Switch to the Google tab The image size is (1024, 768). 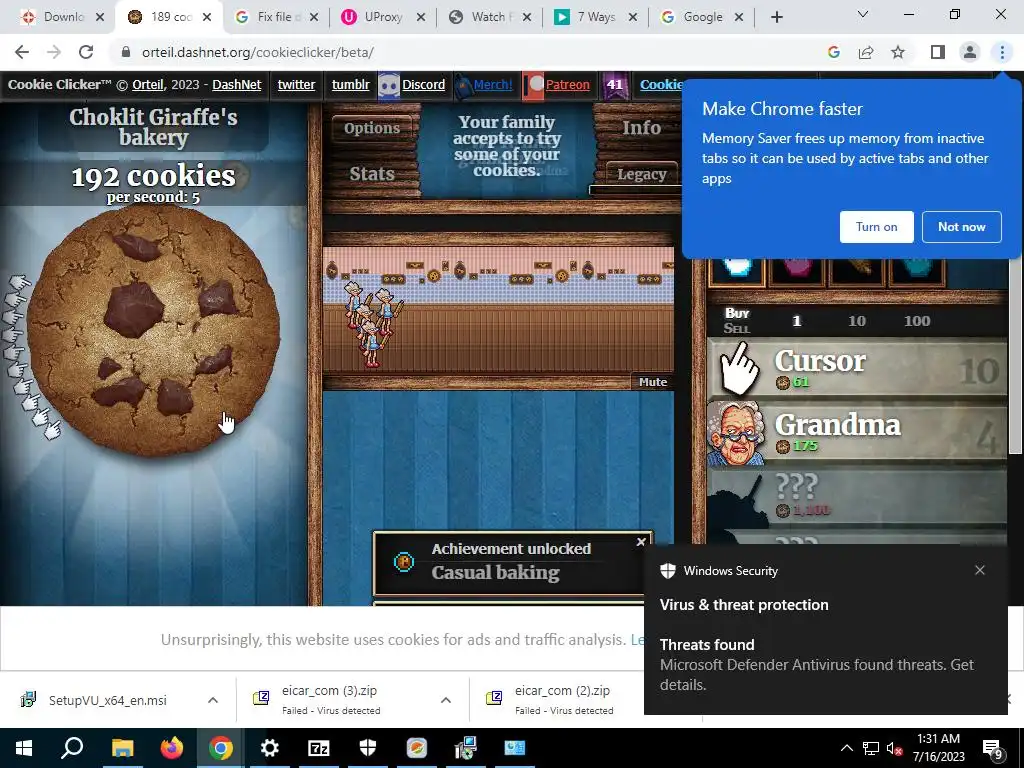point(702,17)
